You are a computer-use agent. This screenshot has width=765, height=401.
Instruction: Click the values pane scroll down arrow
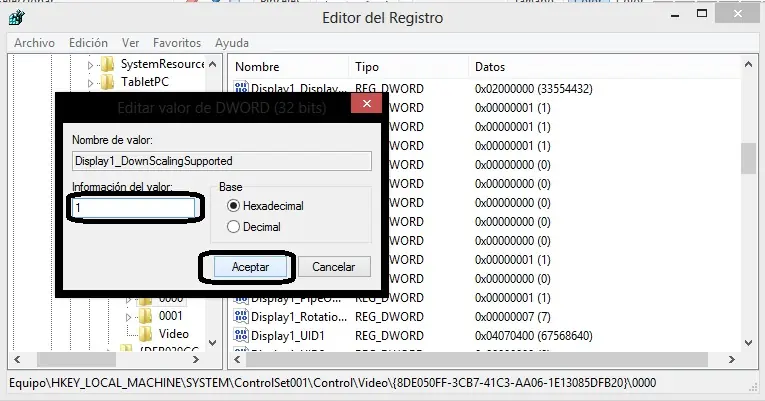coord(748,343)
